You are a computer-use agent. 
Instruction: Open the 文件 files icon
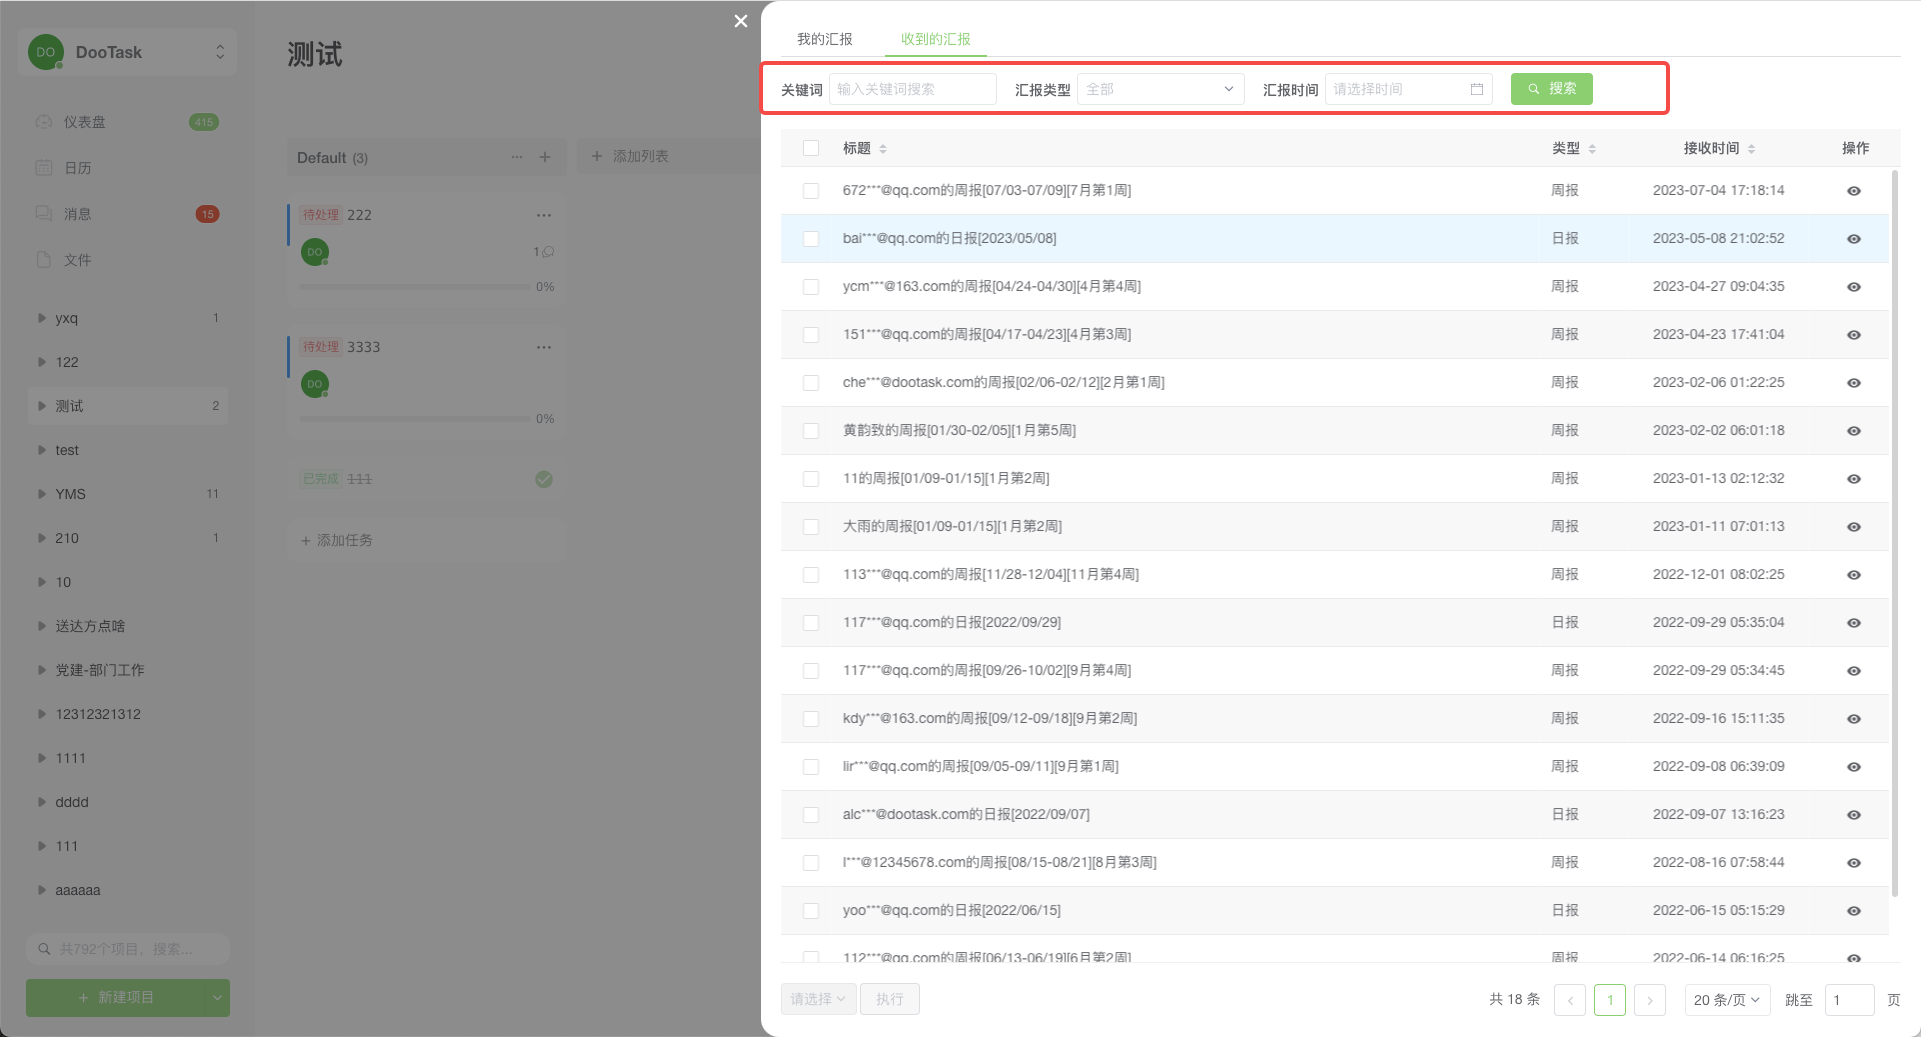tap(43, 259)
